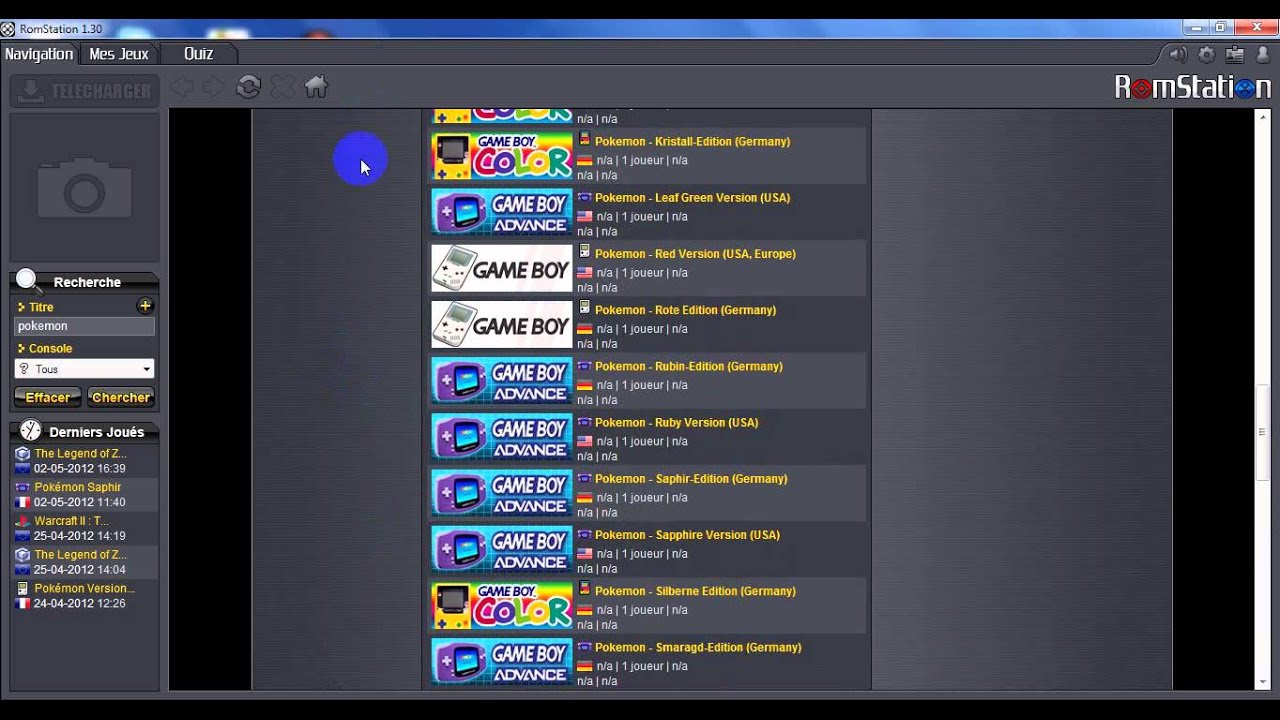Select The Legend of Z... played 02-05-2012 16:39
Screen dimensions: 1280x720
85,461
